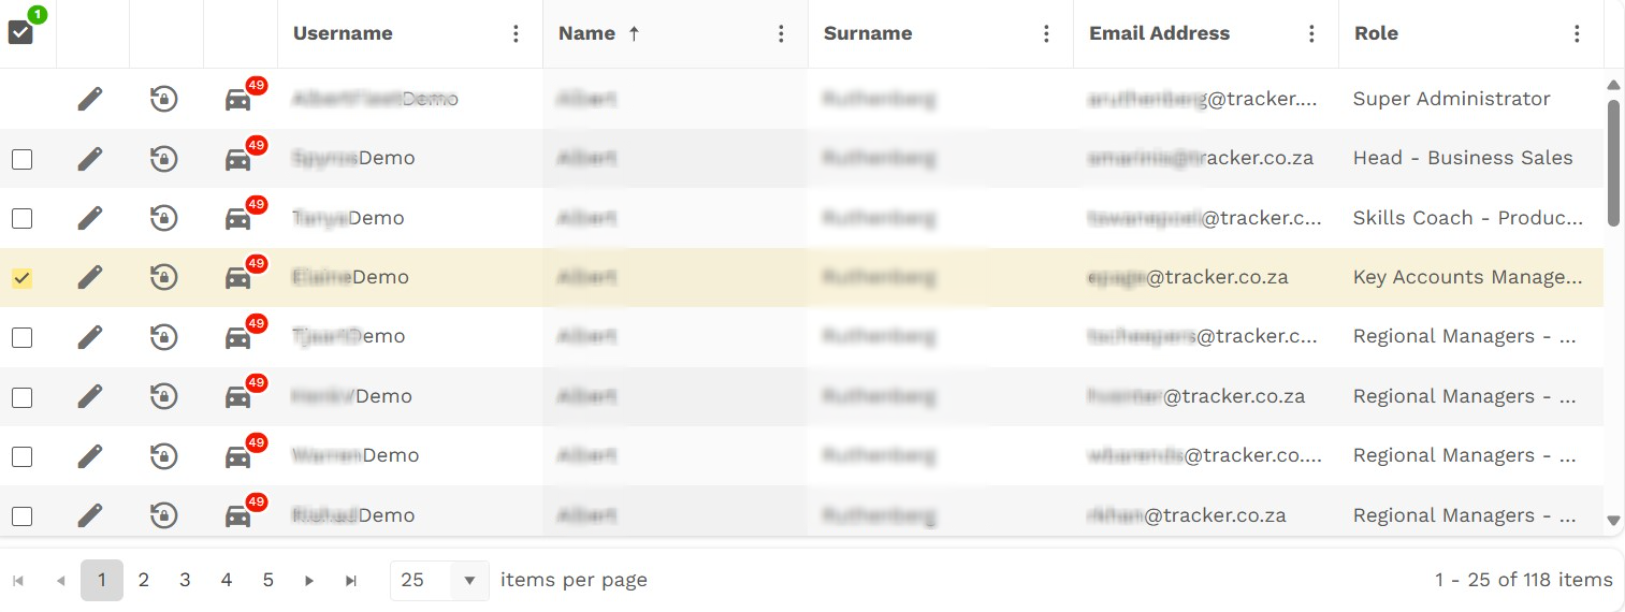Open the items per page dropdown
1625x612 pixels.
[469, 581]
